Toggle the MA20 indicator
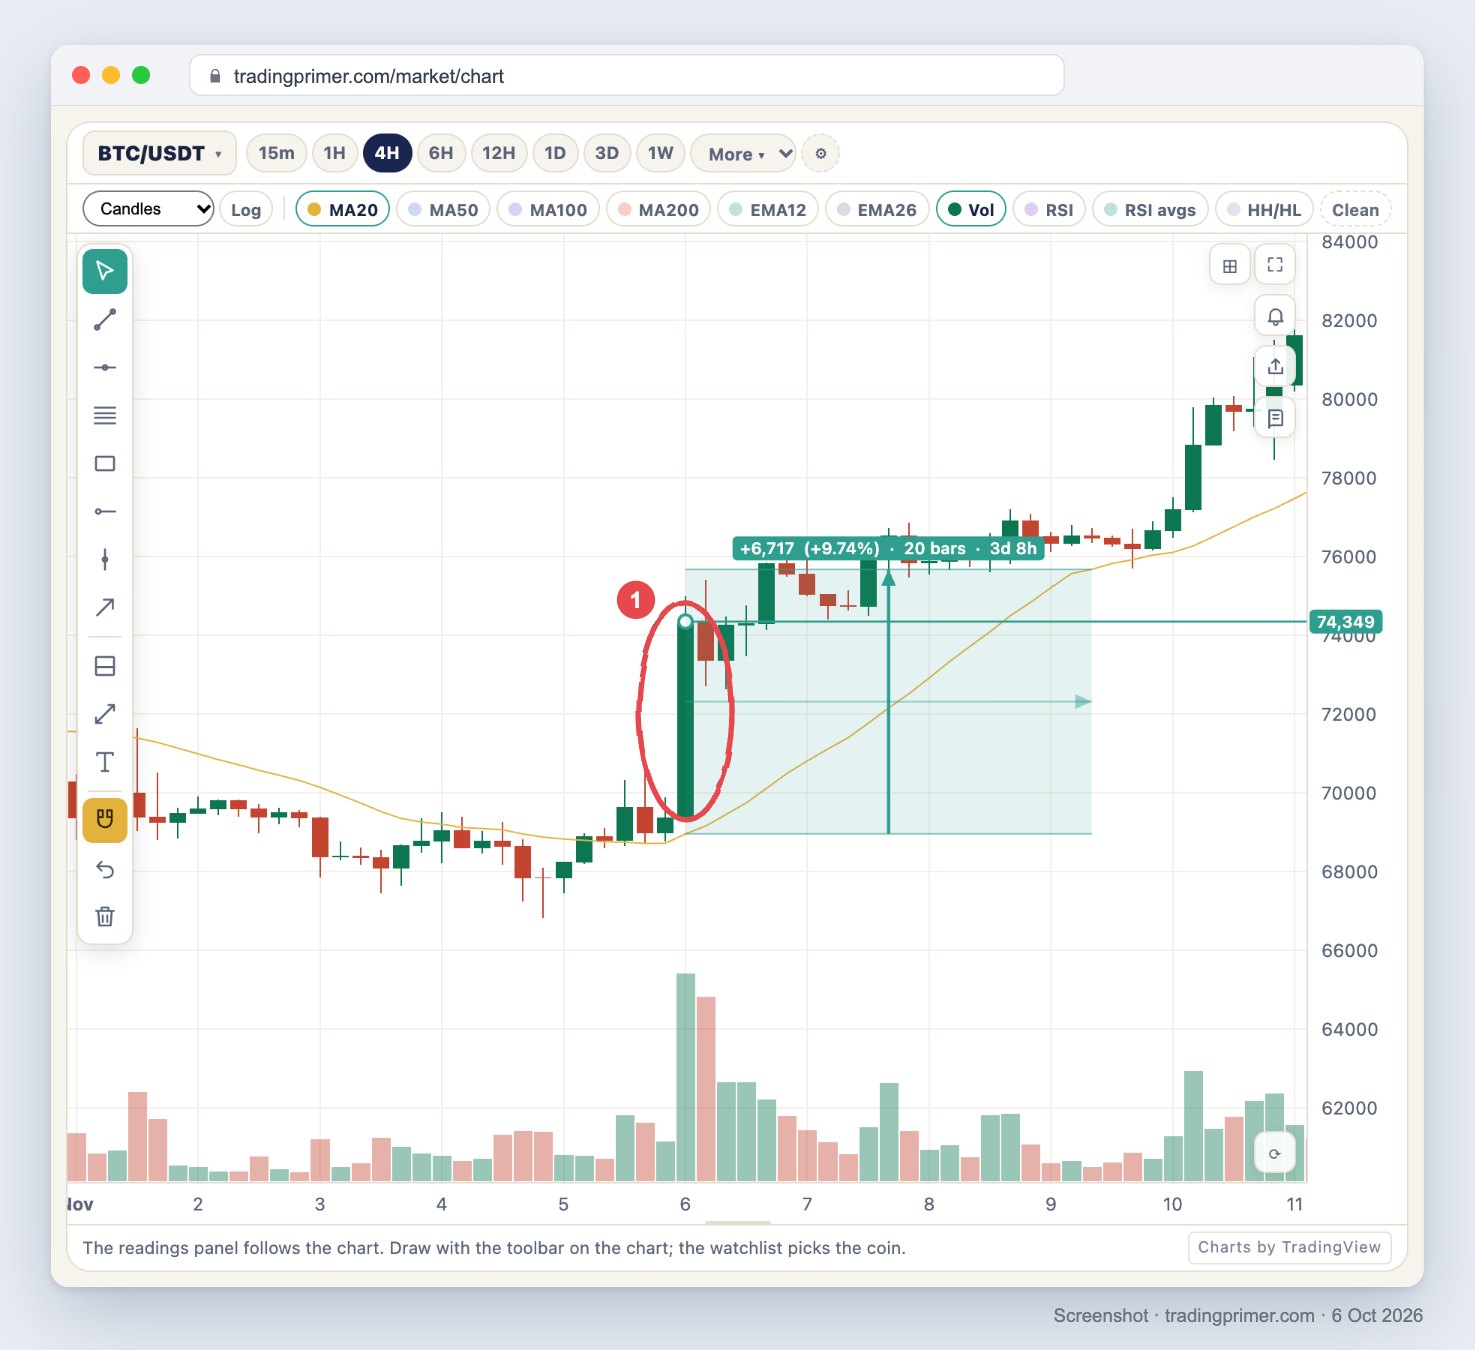Viewport: 1475px width, 1350px height. pyautogui.click(x=343, y=209)
